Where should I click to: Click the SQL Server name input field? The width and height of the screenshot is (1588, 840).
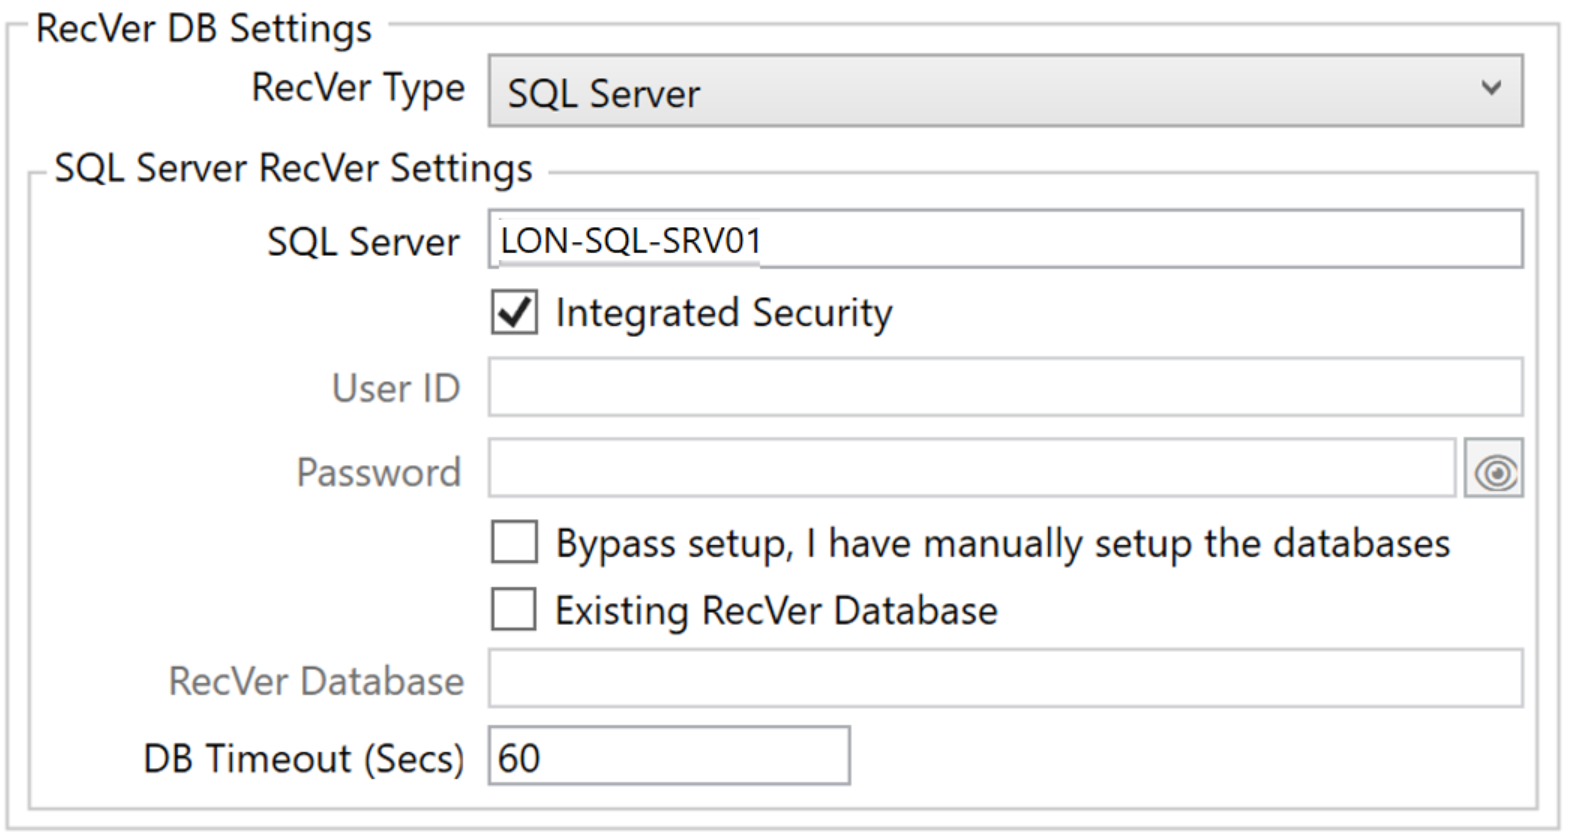click(x=1005, y=239)
